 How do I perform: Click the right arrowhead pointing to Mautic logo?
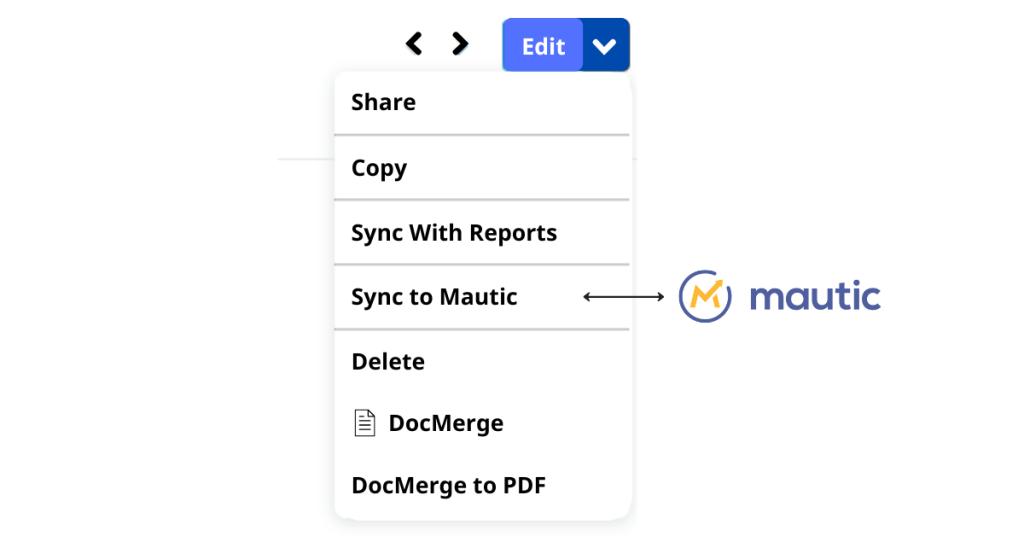[660, 296]
